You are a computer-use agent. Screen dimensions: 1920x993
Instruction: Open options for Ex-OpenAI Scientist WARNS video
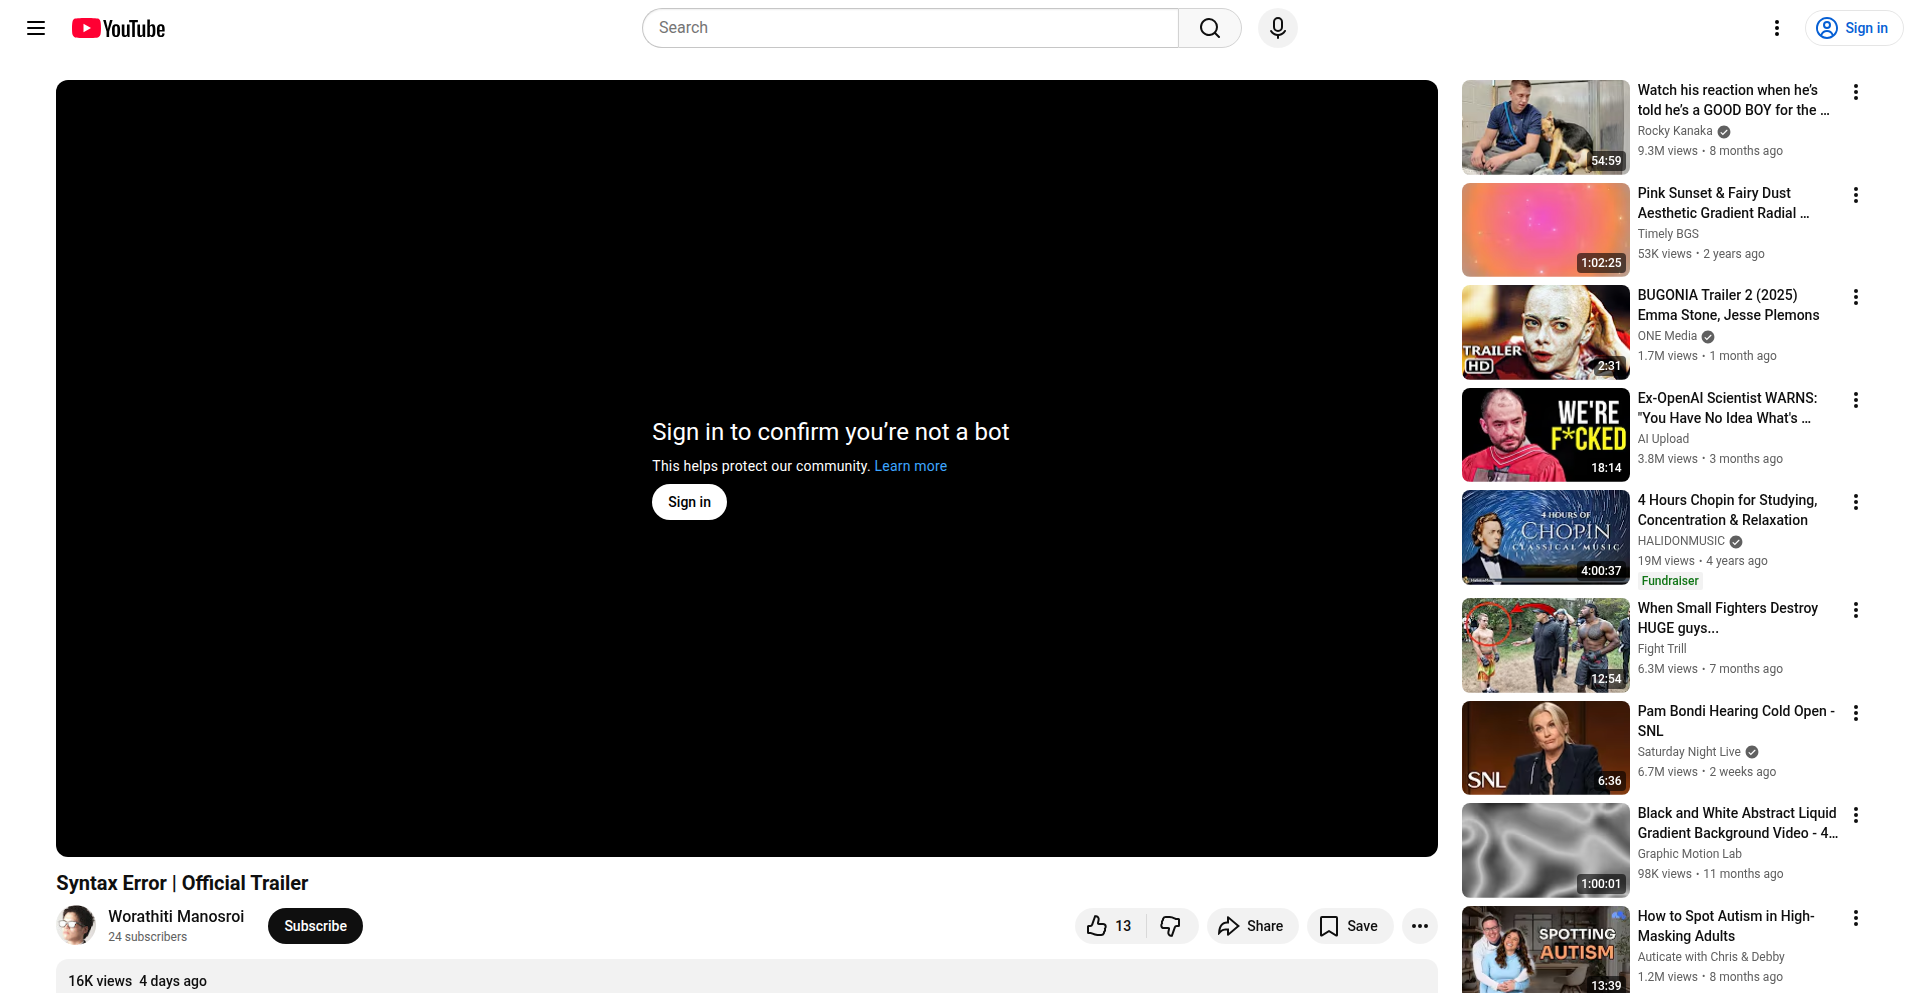click(x=1856, y=400)
